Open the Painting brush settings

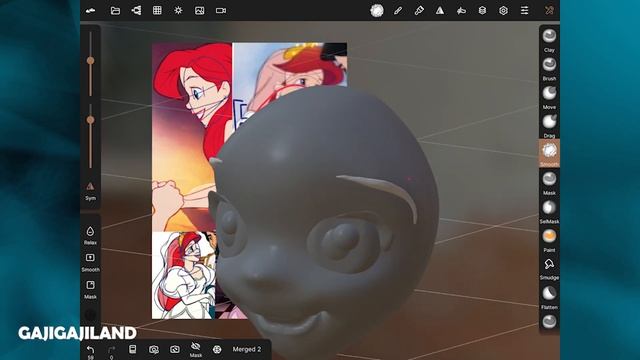pos(419,11)
